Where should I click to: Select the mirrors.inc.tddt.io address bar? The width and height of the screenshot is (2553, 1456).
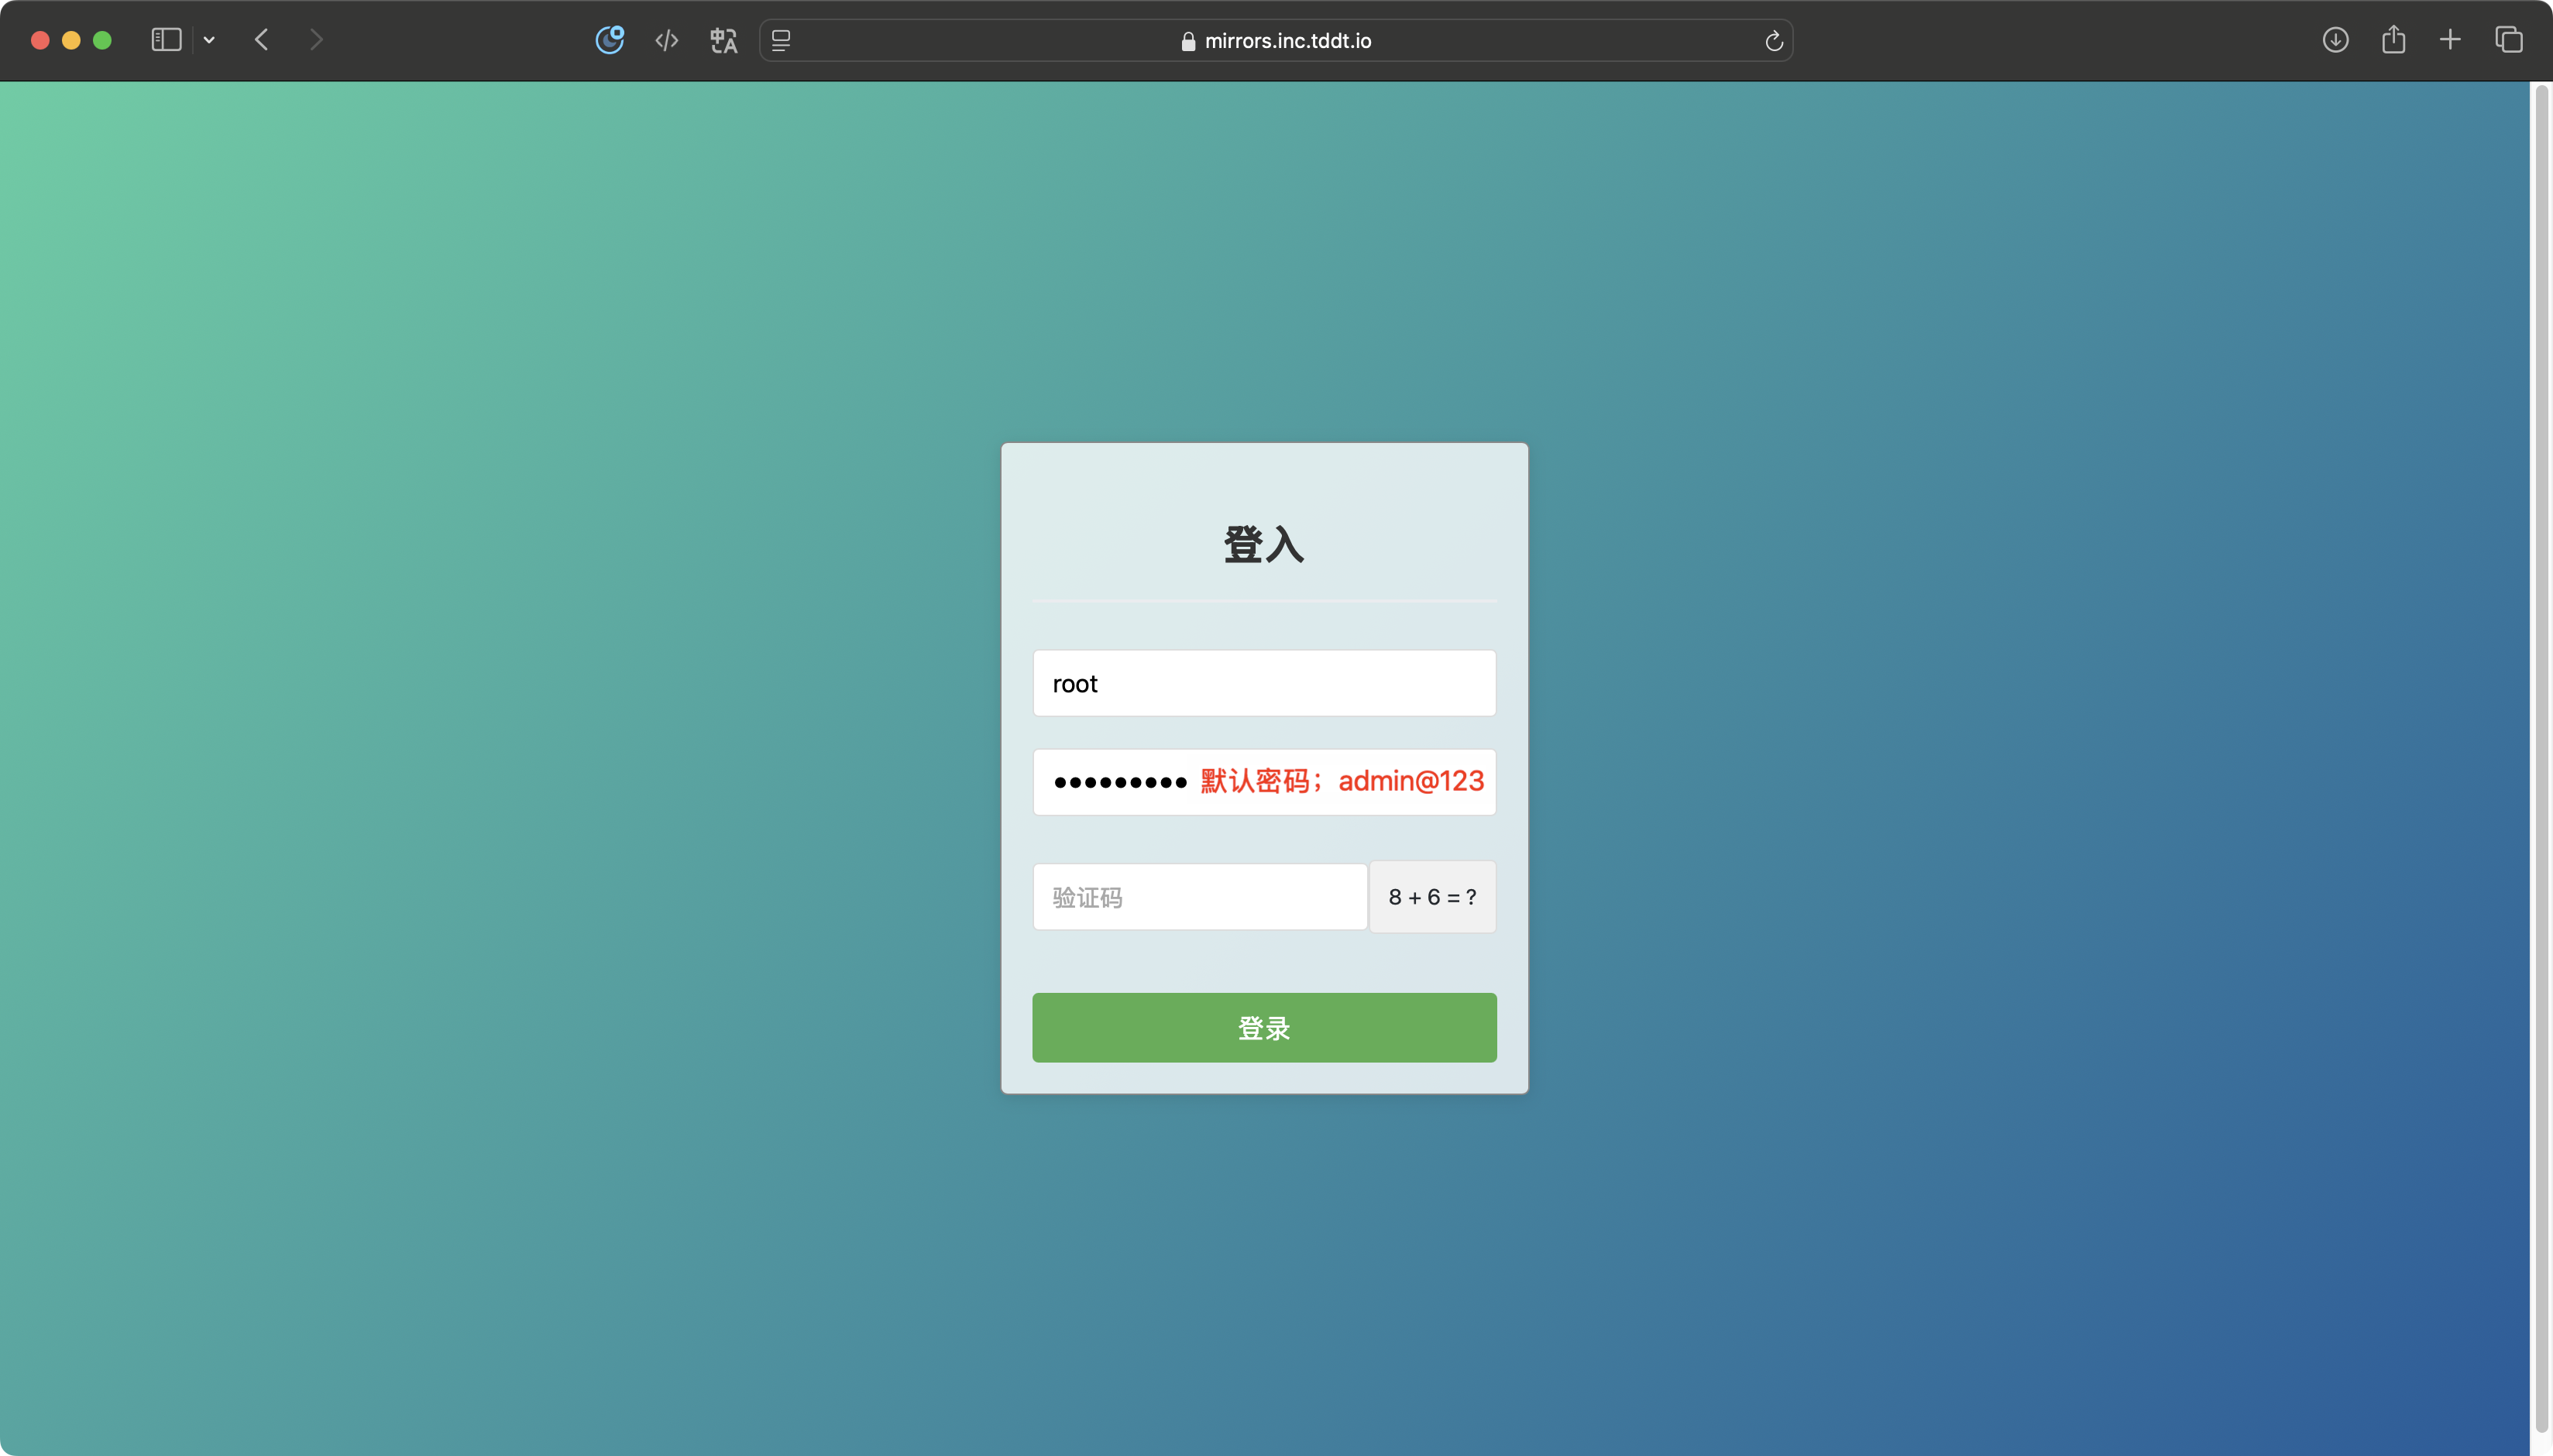(1276, 40)
